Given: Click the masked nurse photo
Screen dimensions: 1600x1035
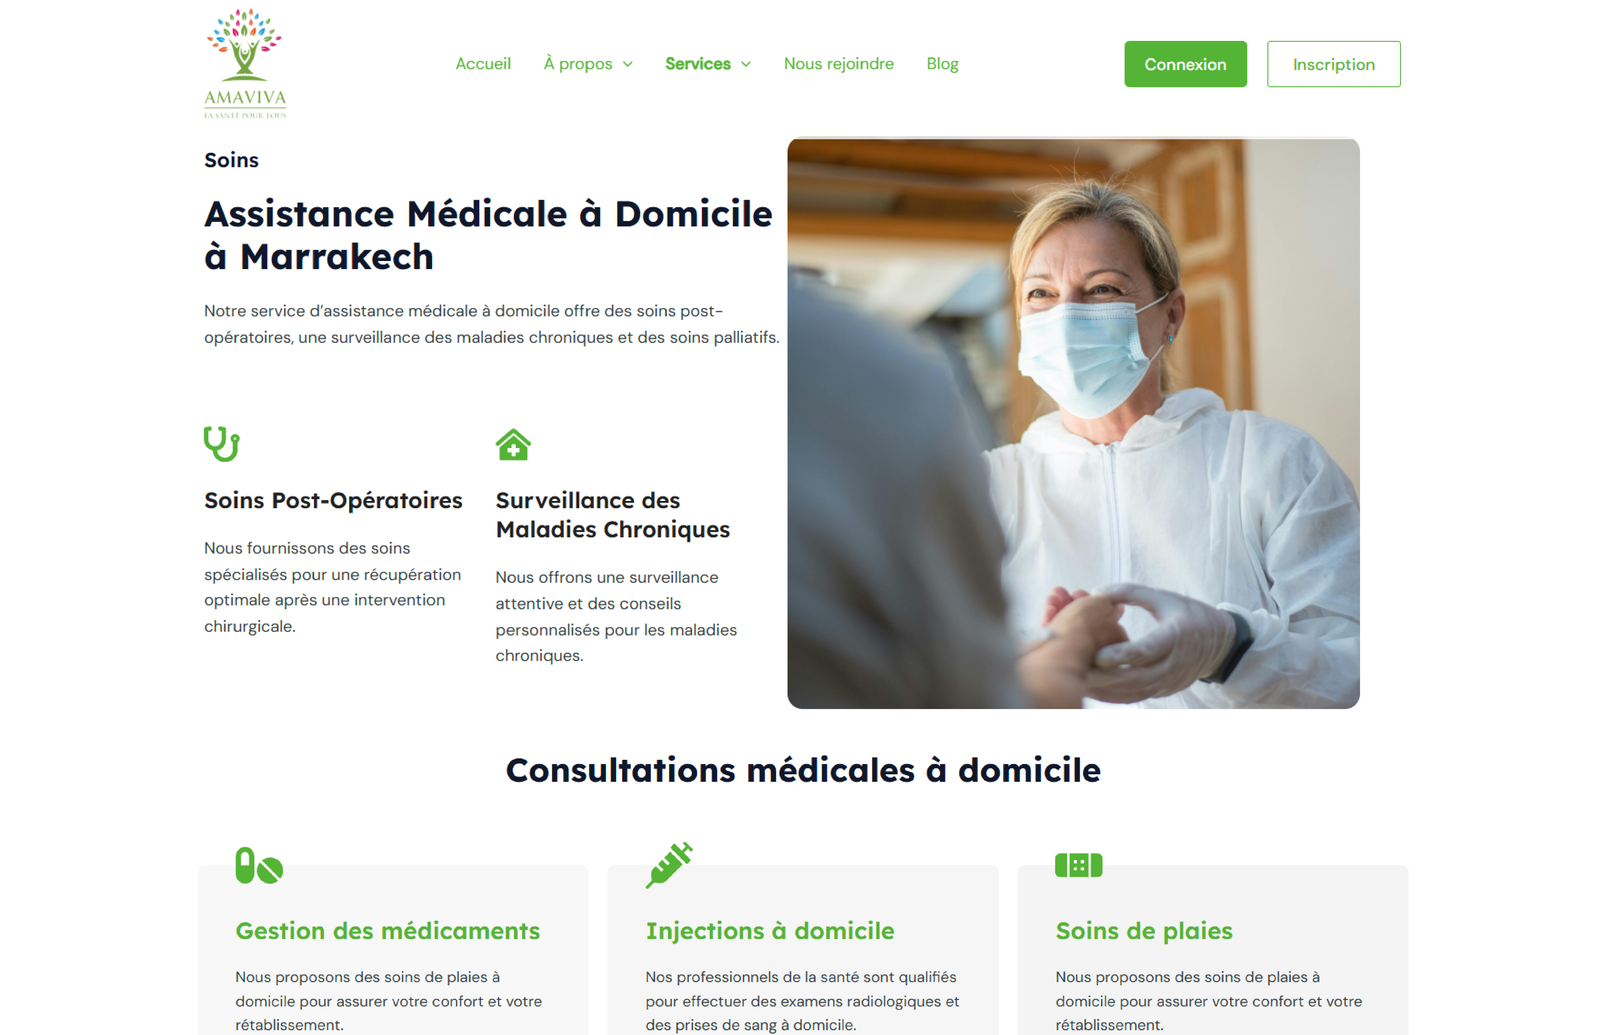Looking at the screenshot, I should 1073,423.
